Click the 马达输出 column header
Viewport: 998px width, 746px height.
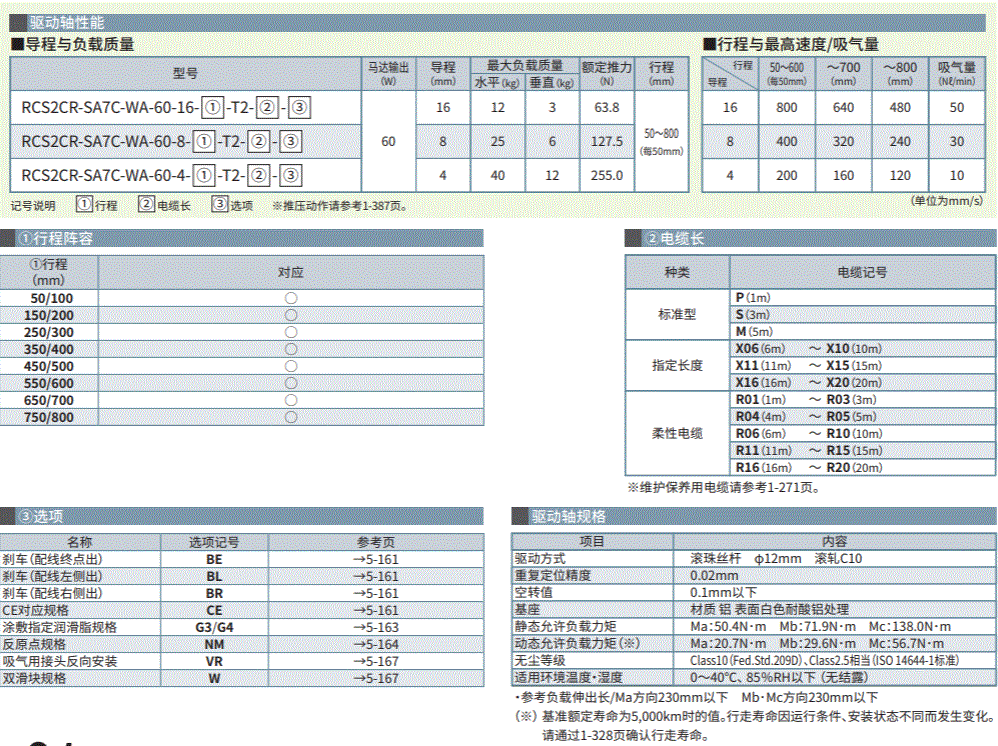tap(388, 73)
